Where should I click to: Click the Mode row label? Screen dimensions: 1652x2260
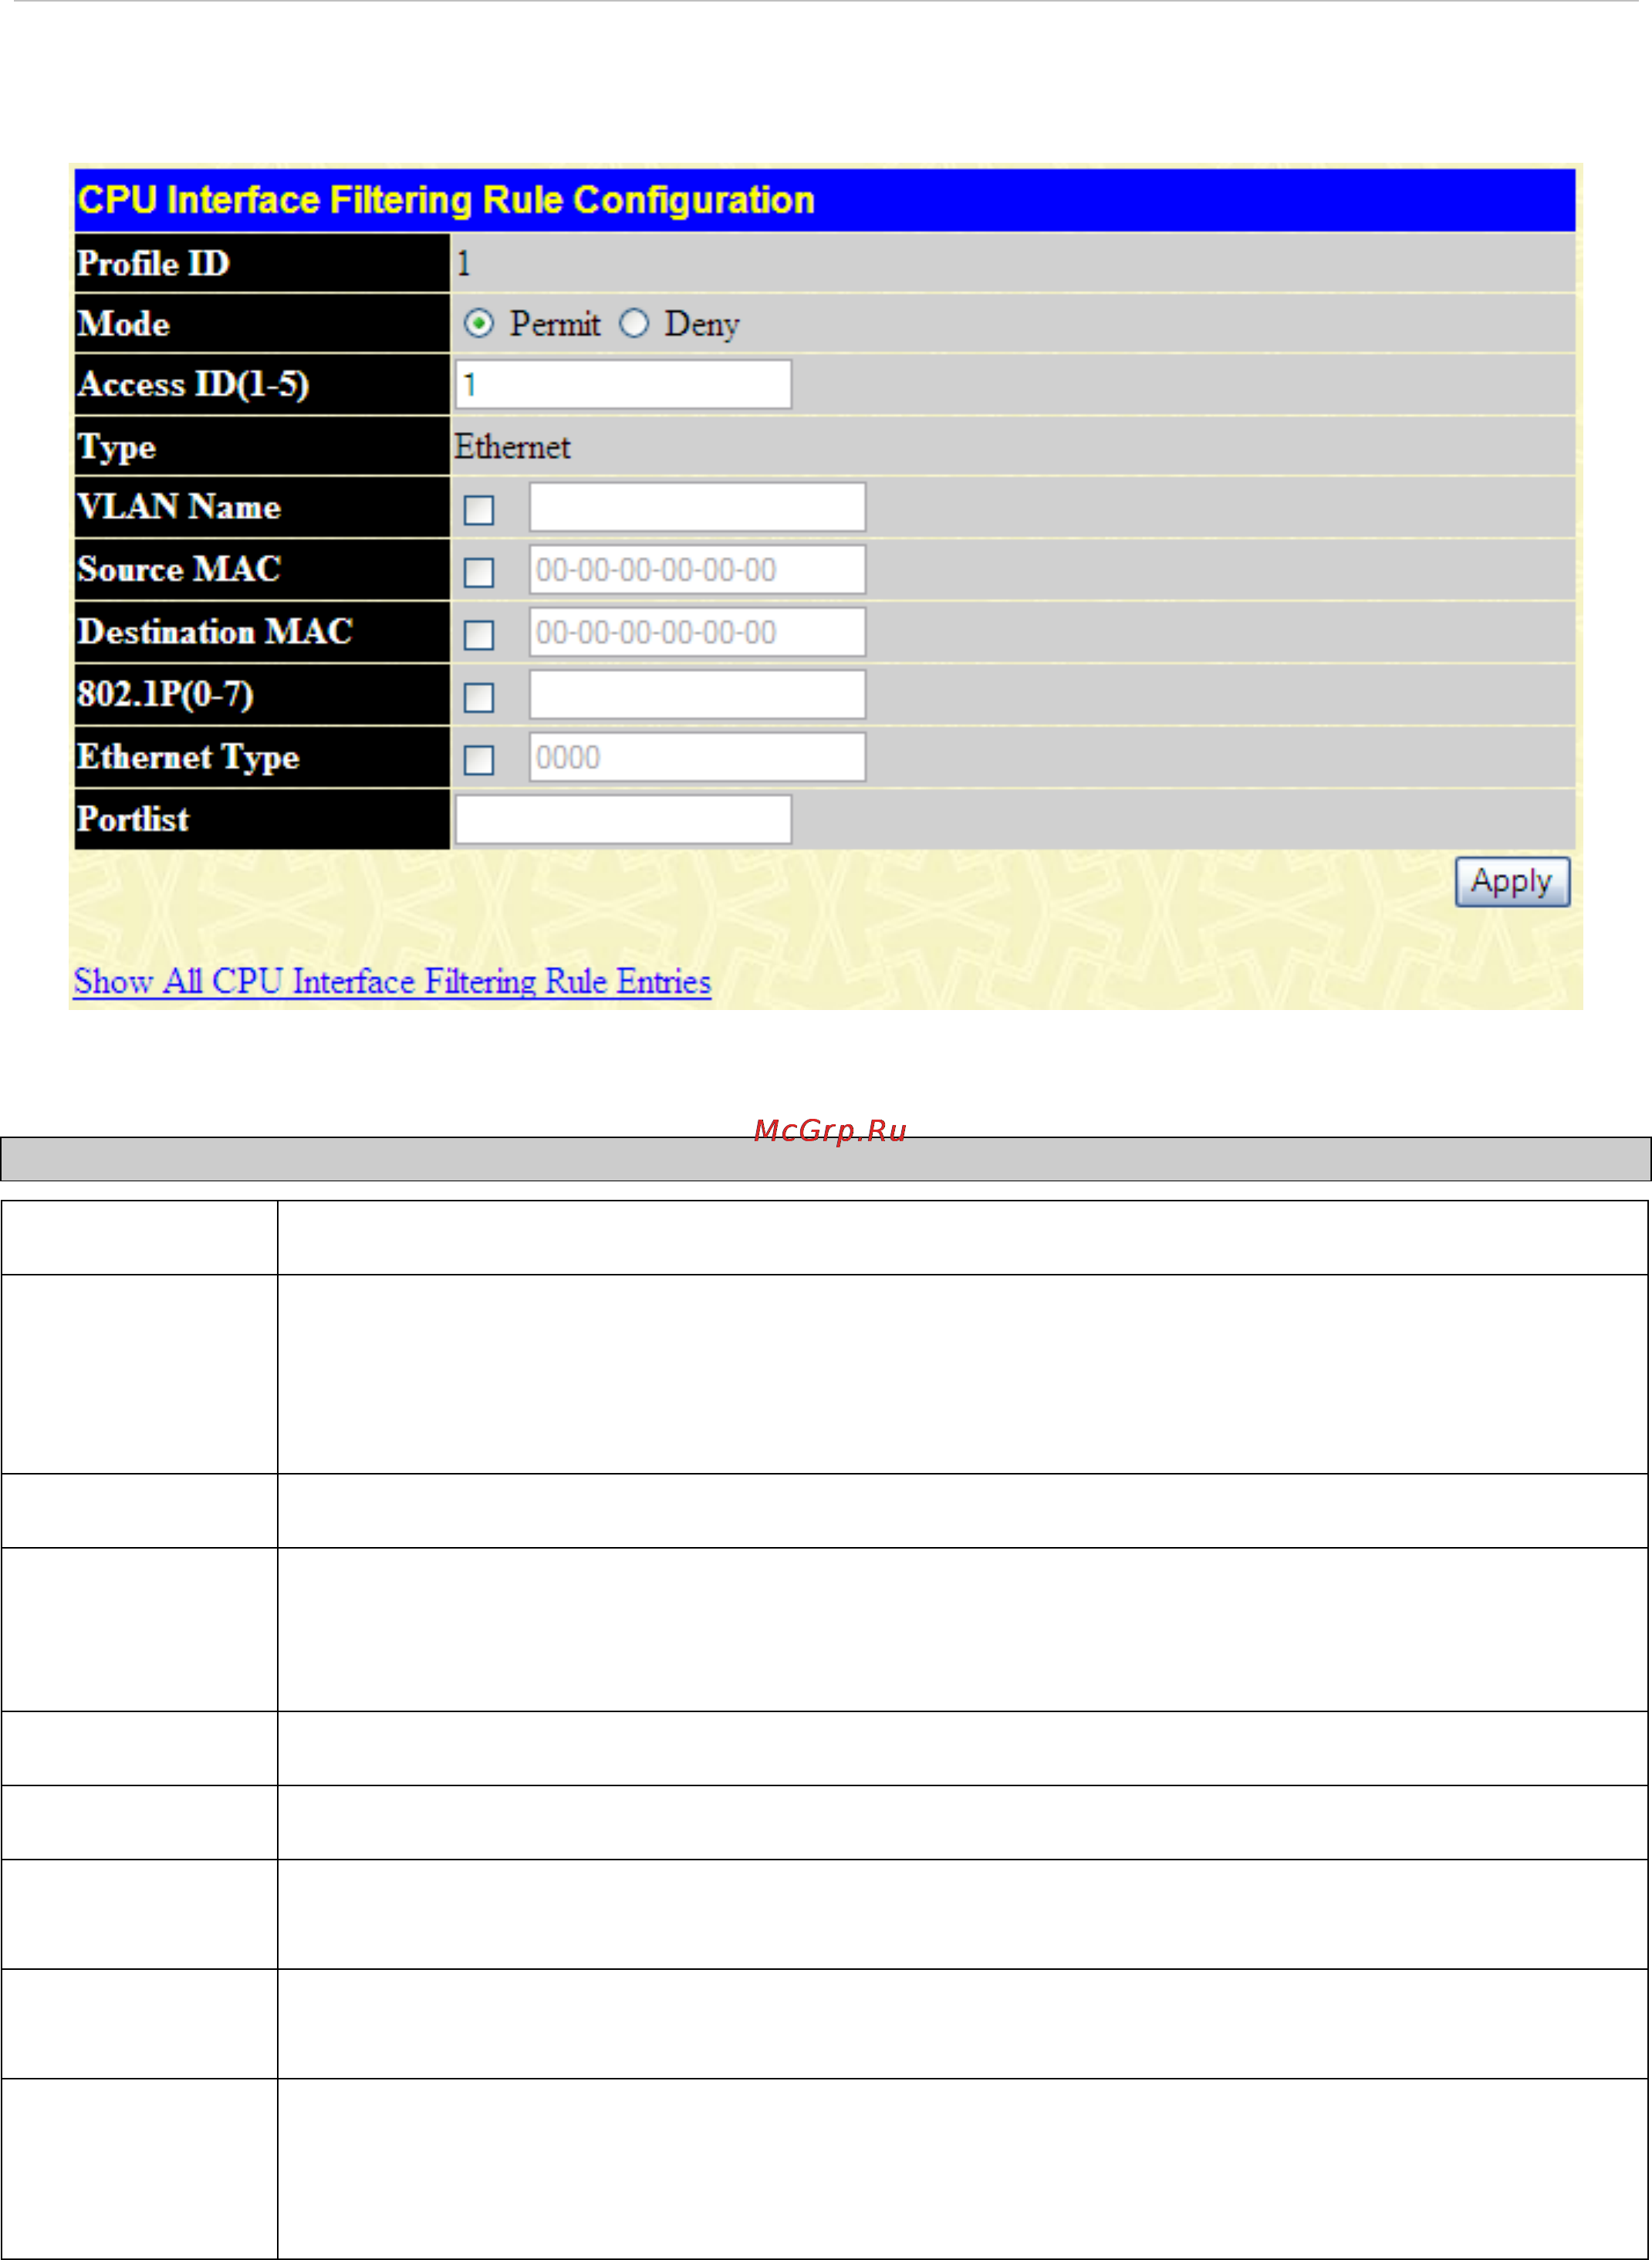click(x=123, y=324)
